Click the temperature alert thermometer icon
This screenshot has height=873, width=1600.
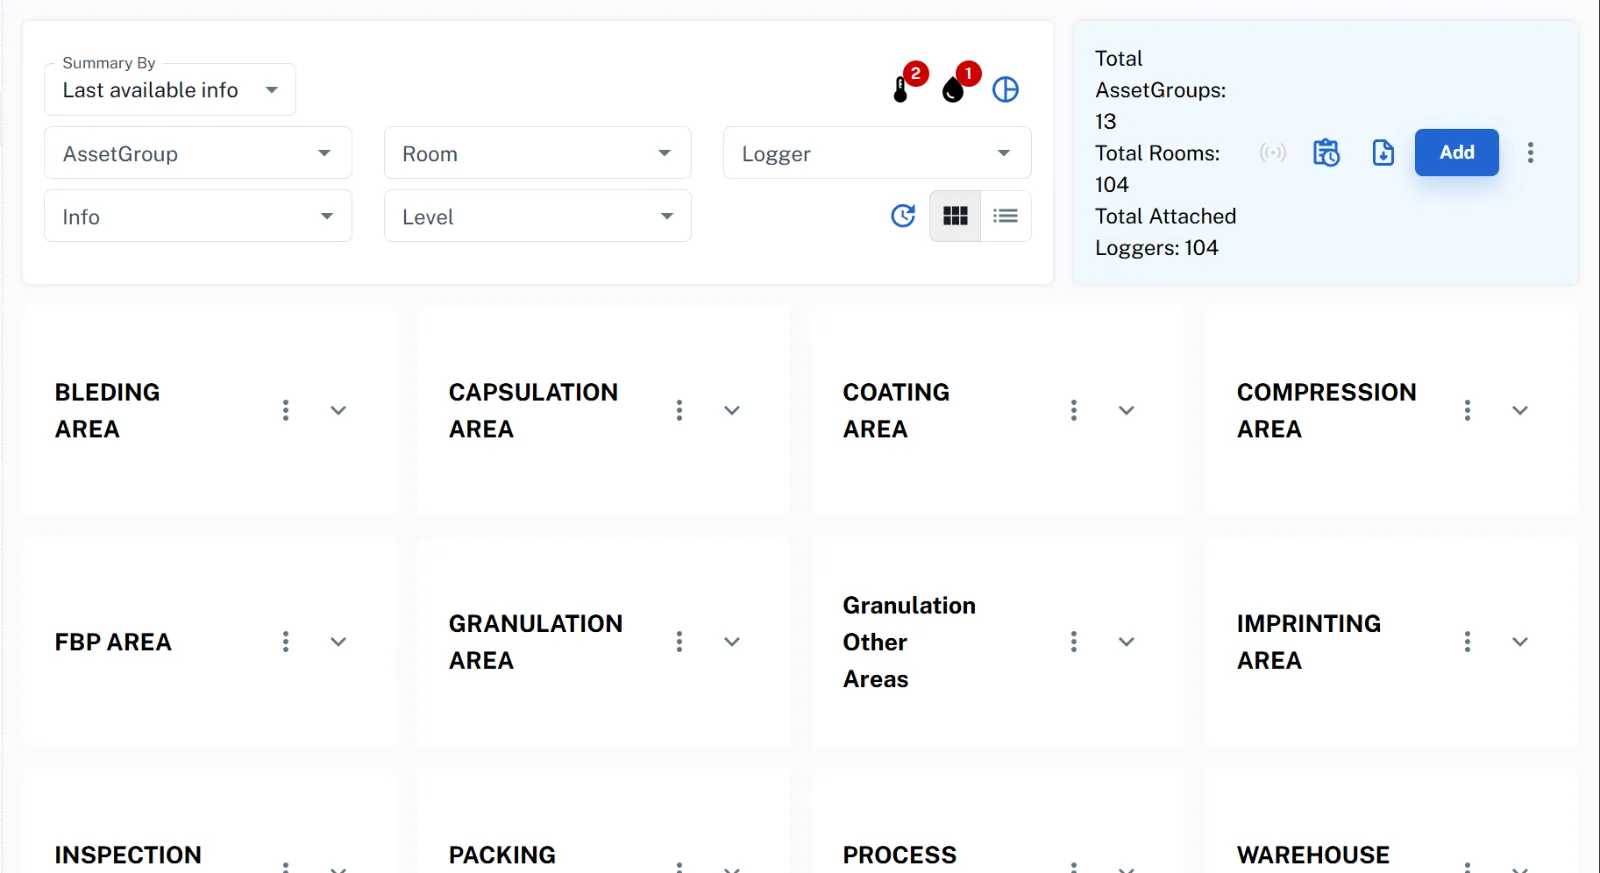(901, 90)
